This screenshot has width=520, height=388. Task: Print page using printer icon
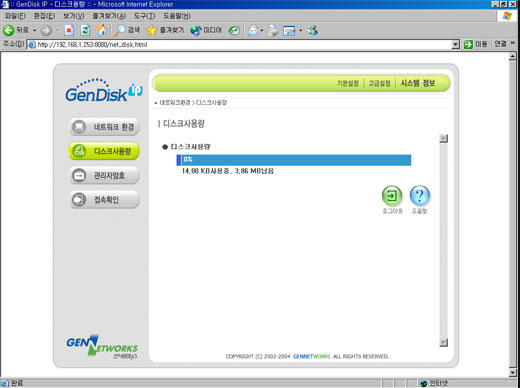click(x=273, y=31)
